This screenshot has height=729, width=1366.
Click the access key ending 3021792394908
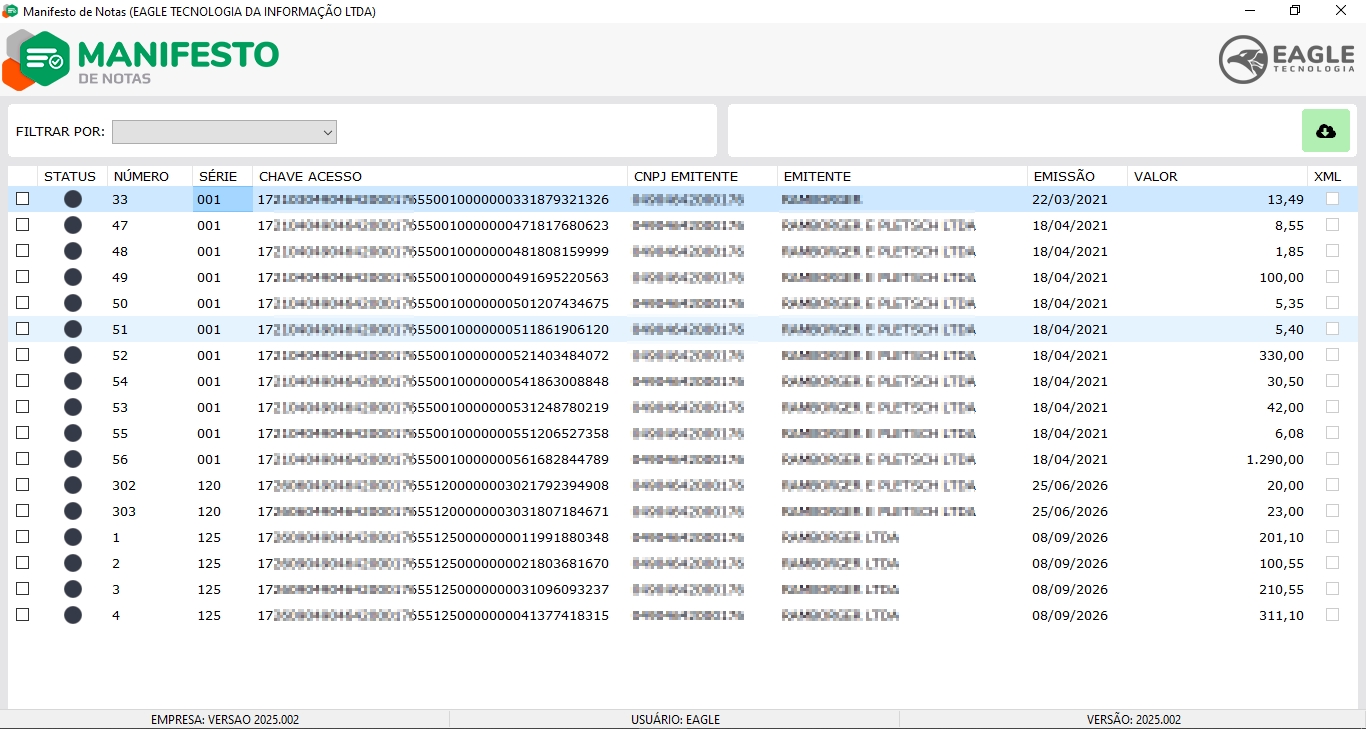click(x=433, y=485)
